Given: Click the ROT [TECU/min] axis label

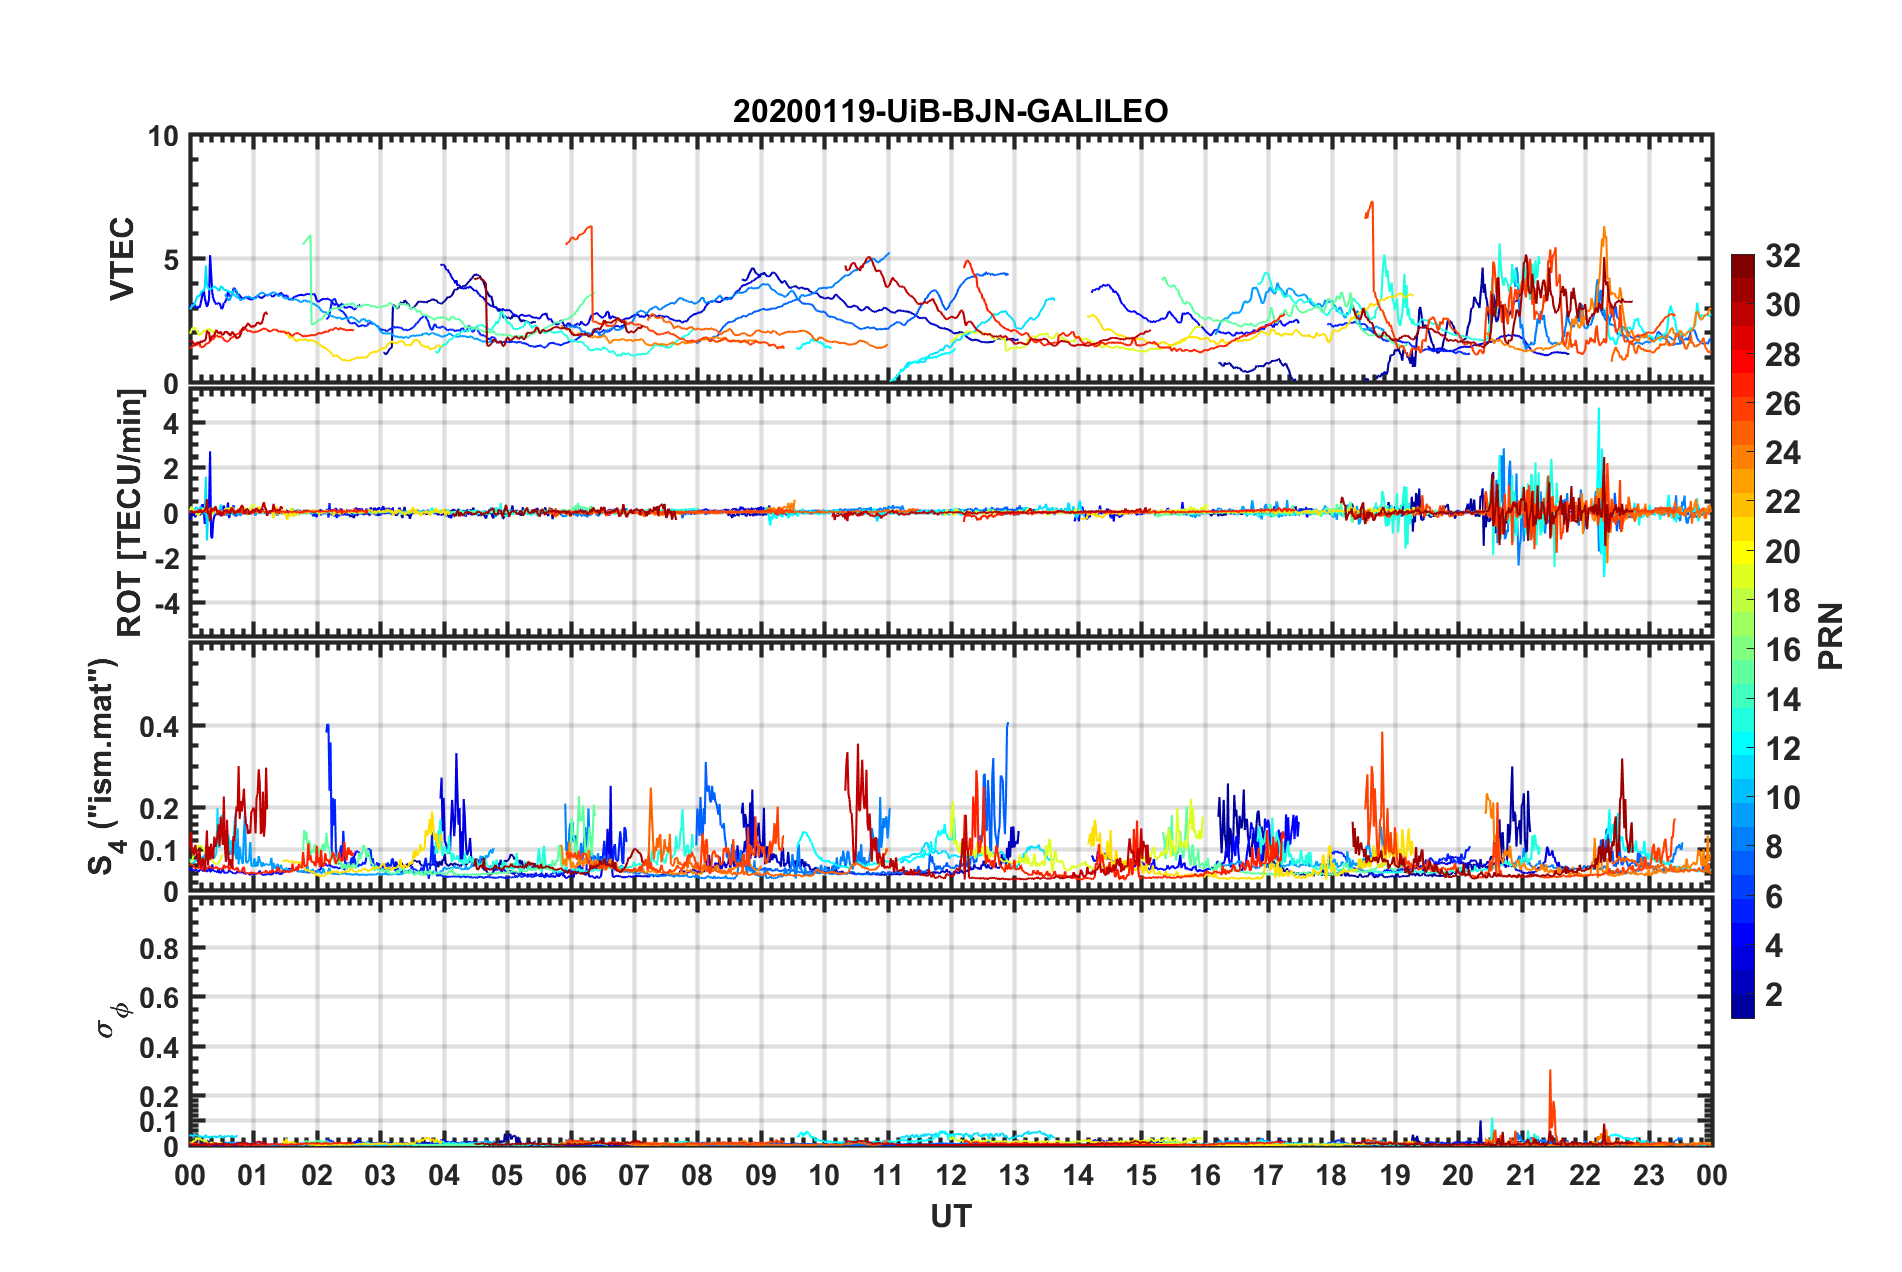Looking at the screenshot, I should coord(130,513).
